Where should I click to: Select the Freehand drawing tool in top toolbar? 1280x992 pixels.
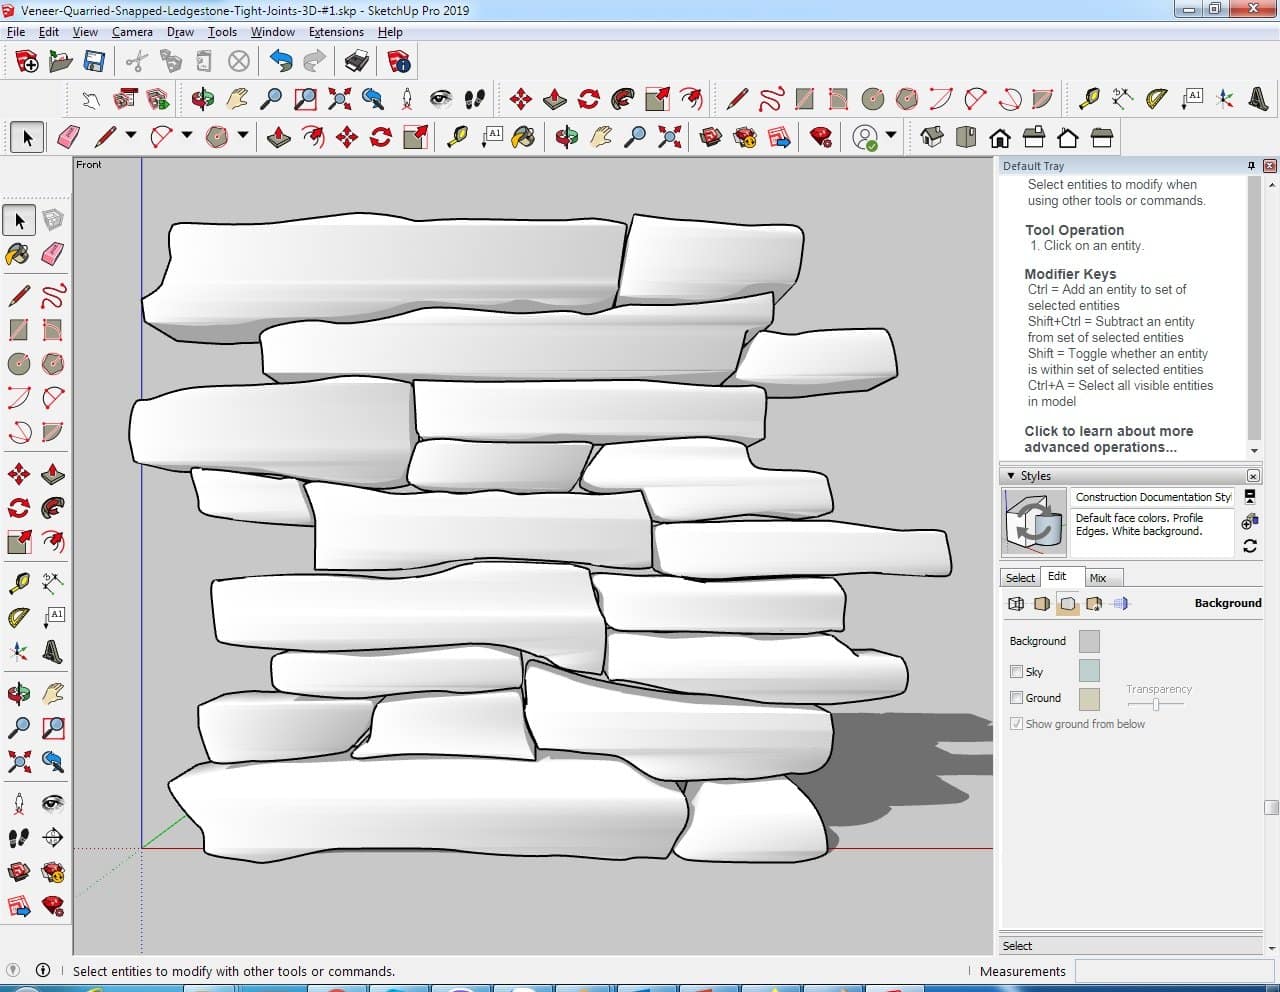771,99
